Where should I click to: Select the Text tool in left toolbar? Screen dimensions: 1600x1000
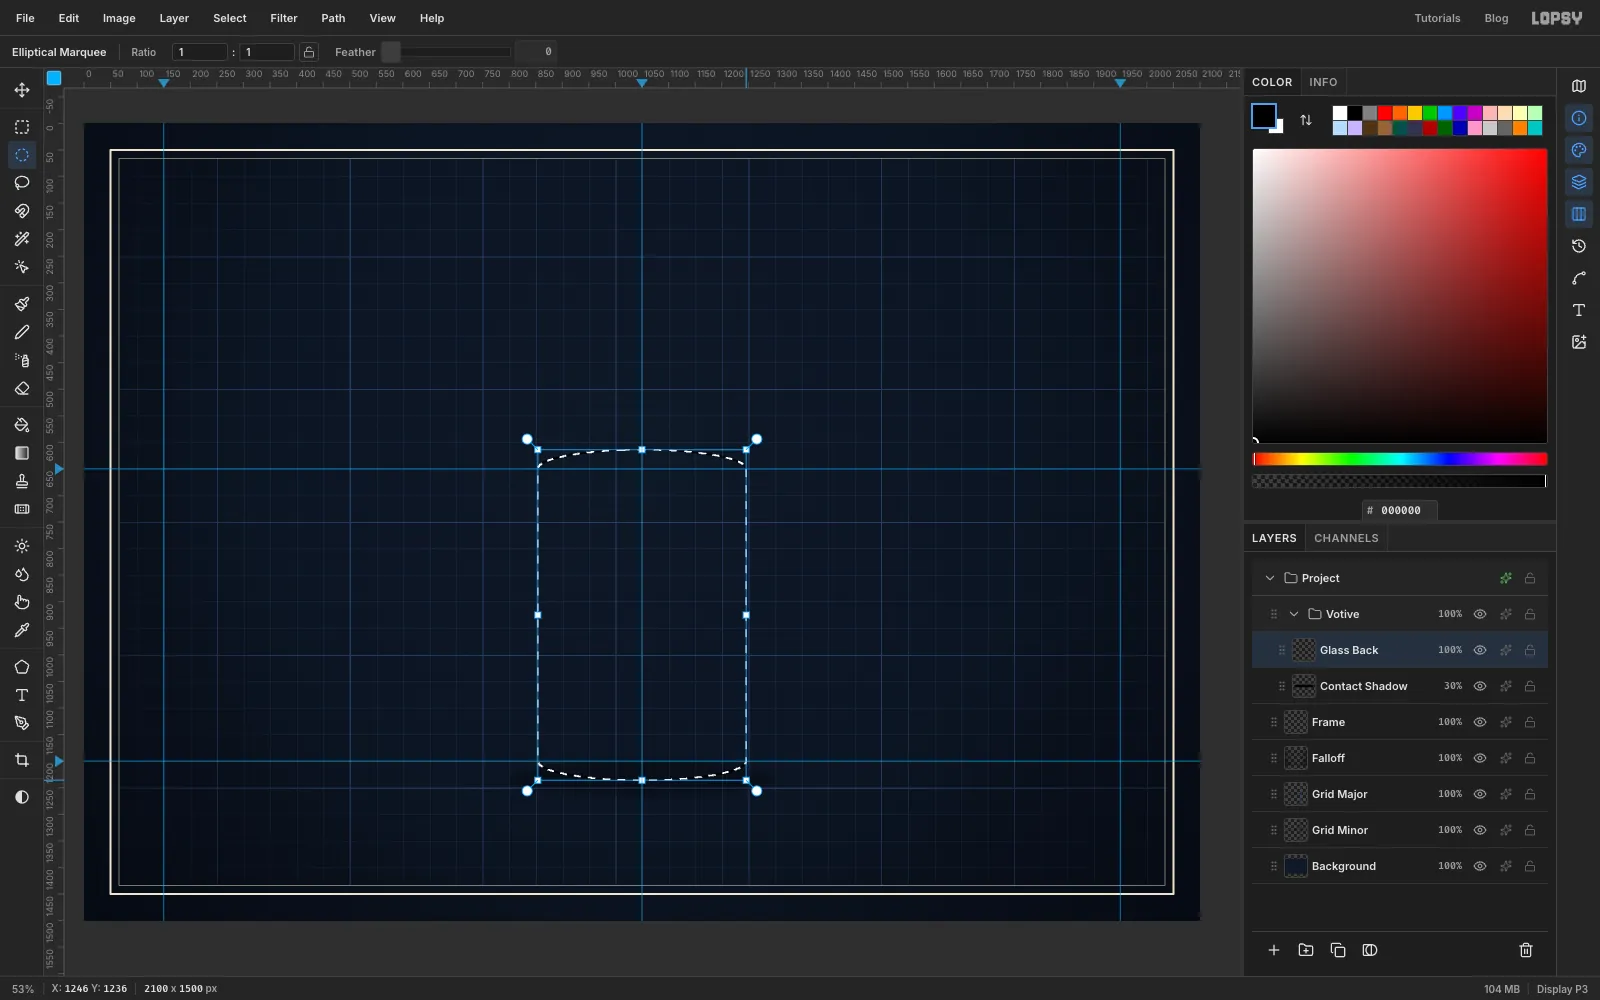pos(22,695)
